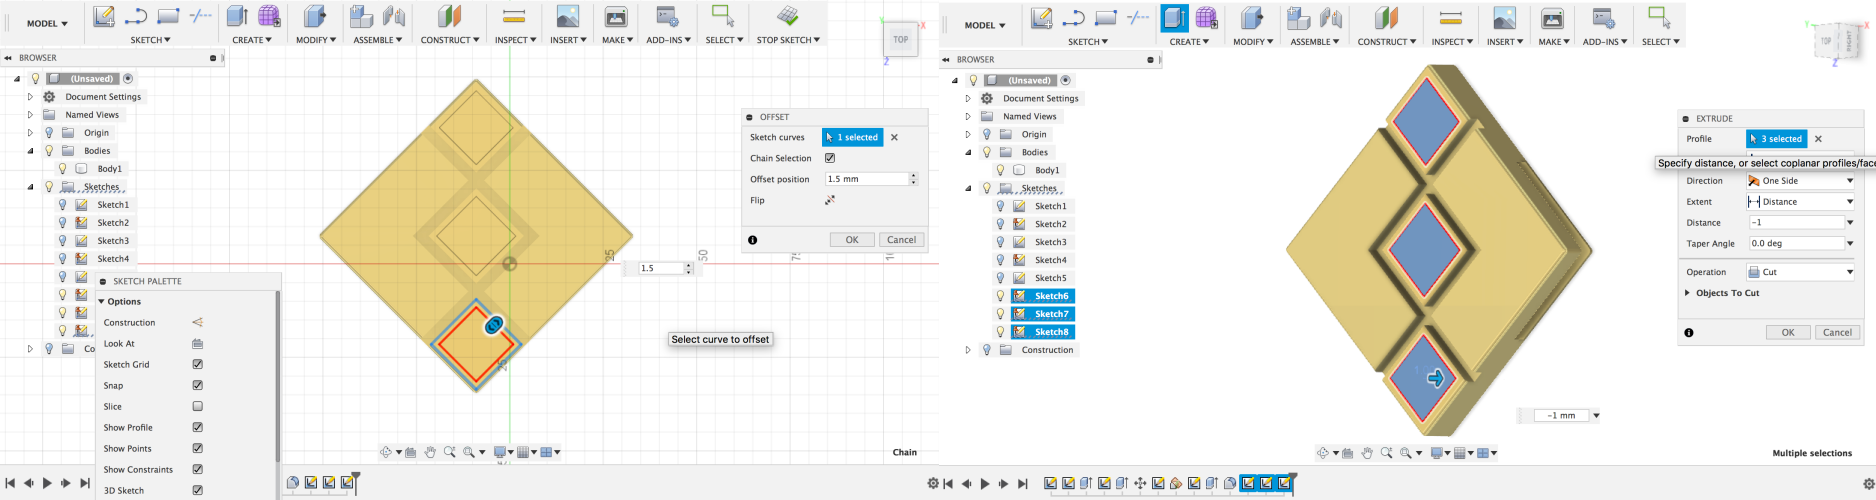1876x500 pixels.
Task: Click Joint icon in left window toolbar
Action: [394, 16]
